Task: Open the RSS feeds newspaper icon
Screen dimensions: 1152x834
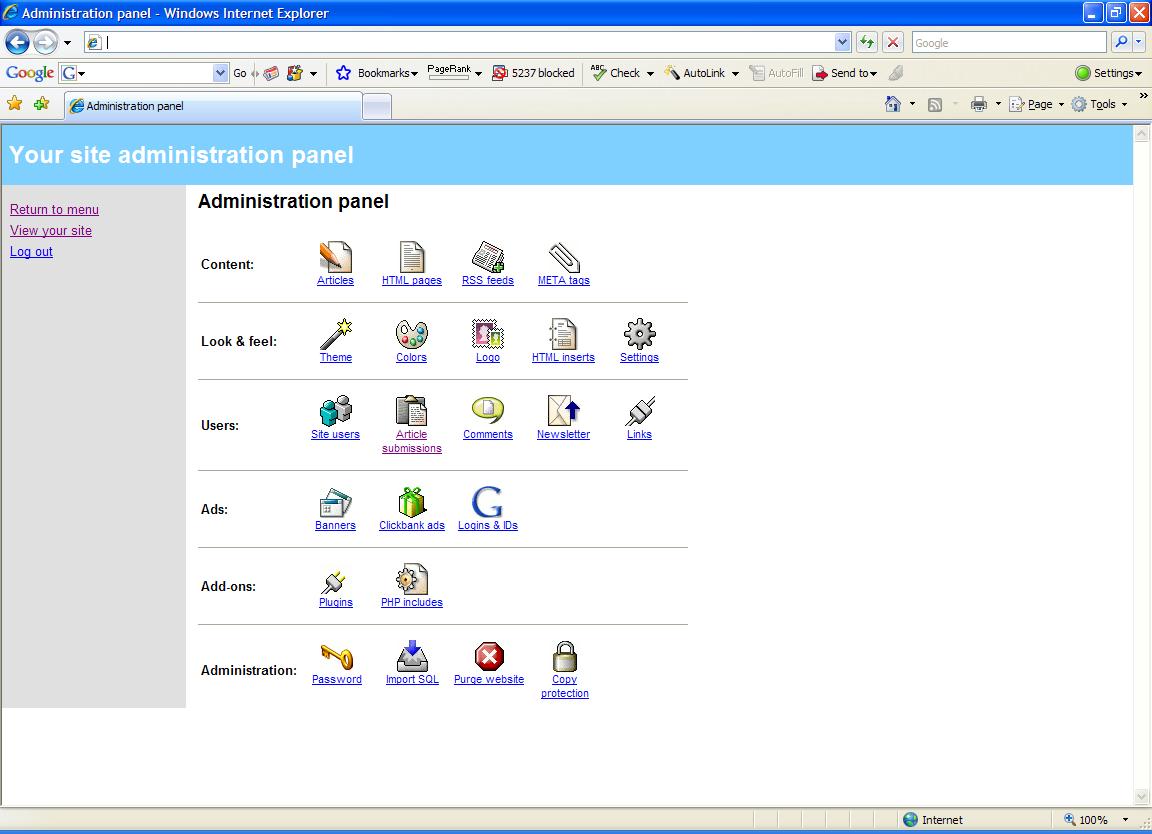Action: click(488, 257)
